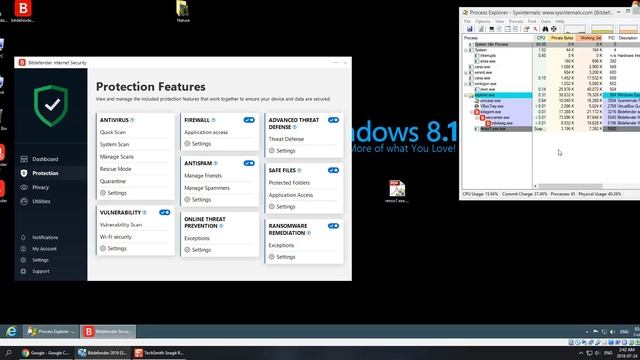Disable Advanced Threat Defense switch
This screenshot has height=360, width=640.
coord(333,120)
